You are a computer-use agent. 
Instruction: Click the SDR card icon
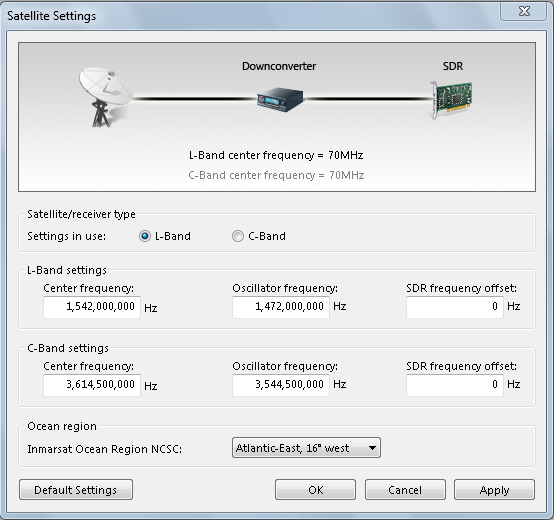coord(451,100)
